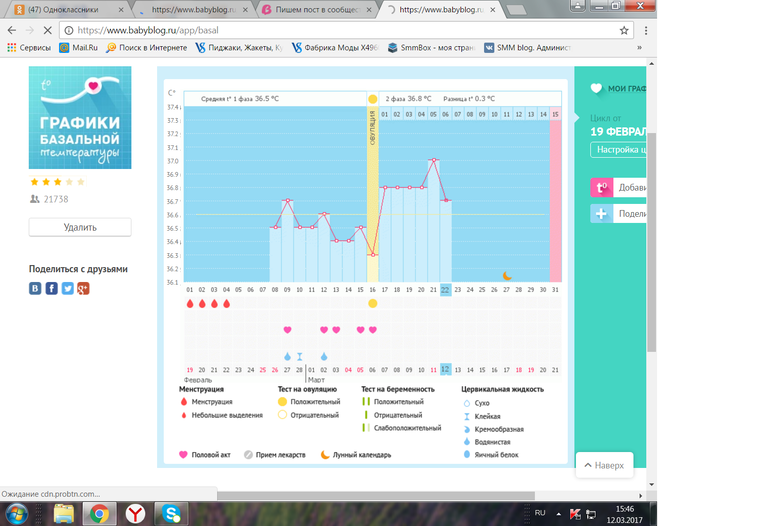
Task: Share chart via Twitter icon
Action: click(x=68, y=289)
